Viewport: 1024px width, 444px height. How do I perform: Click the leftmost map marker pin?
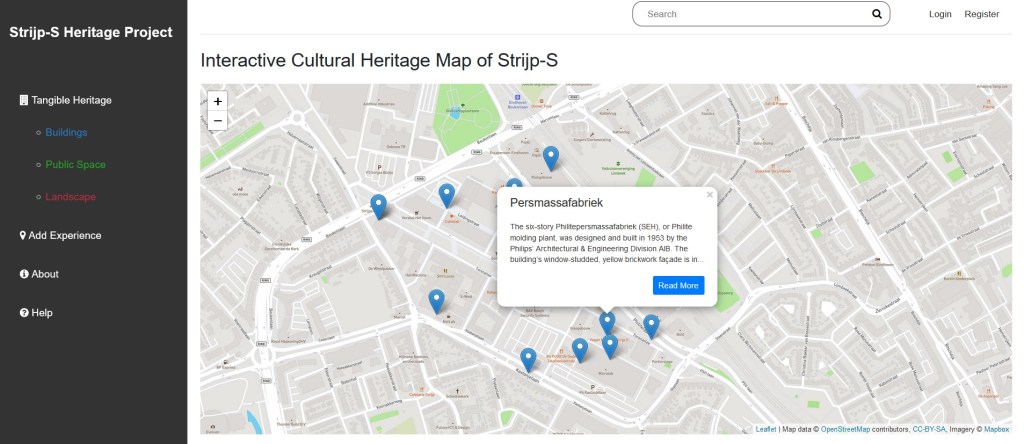point(379,206)
